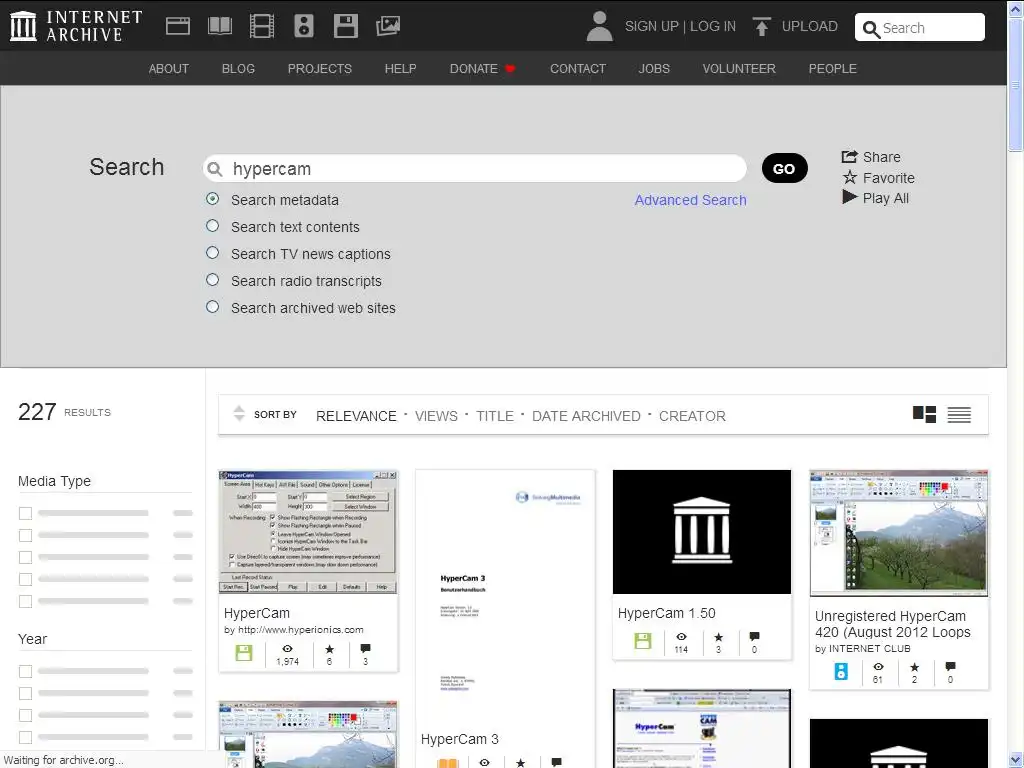1024x768 pixels.
Task: Open the CONTACT menu item
Action: pos(578,69)
